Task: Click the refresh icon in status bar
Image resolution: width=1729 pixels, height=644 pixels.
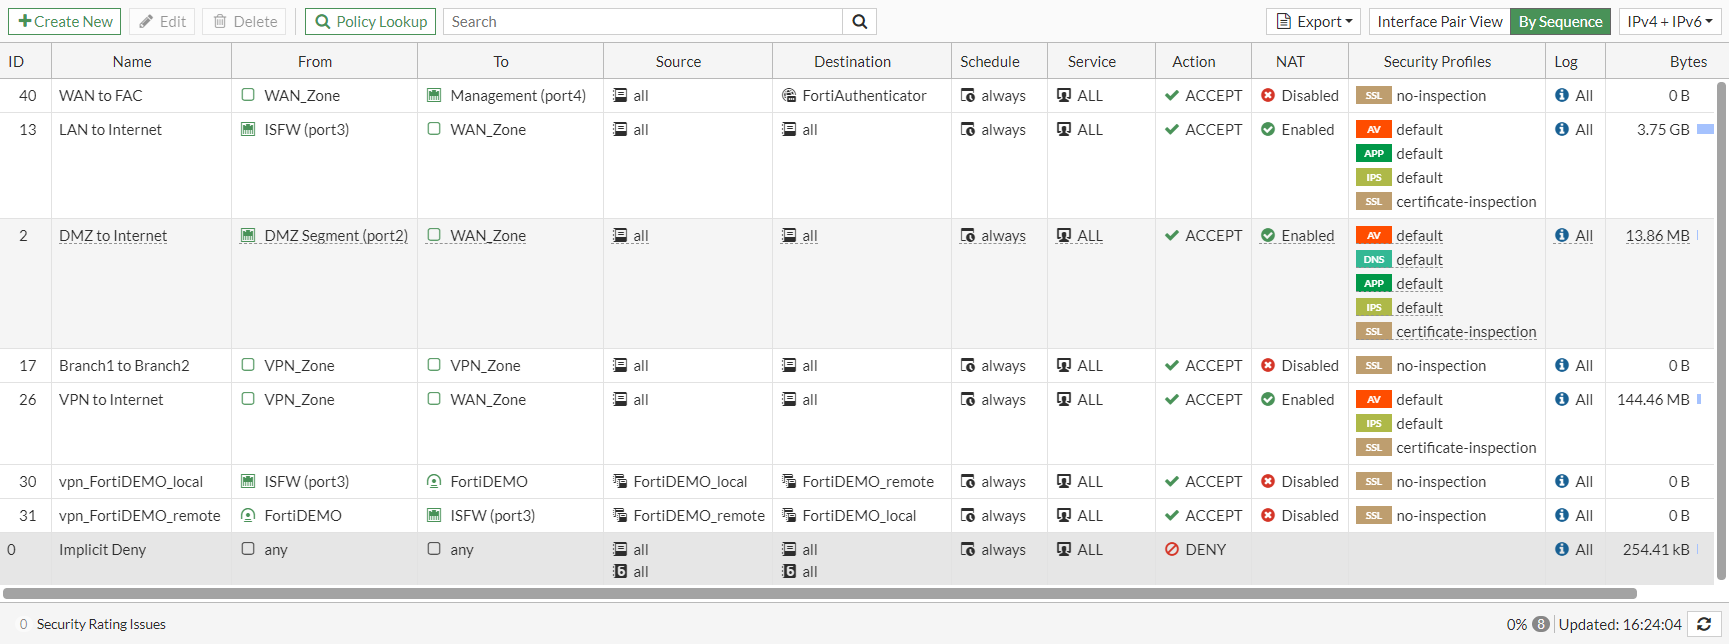Action: pos(1704,624)
